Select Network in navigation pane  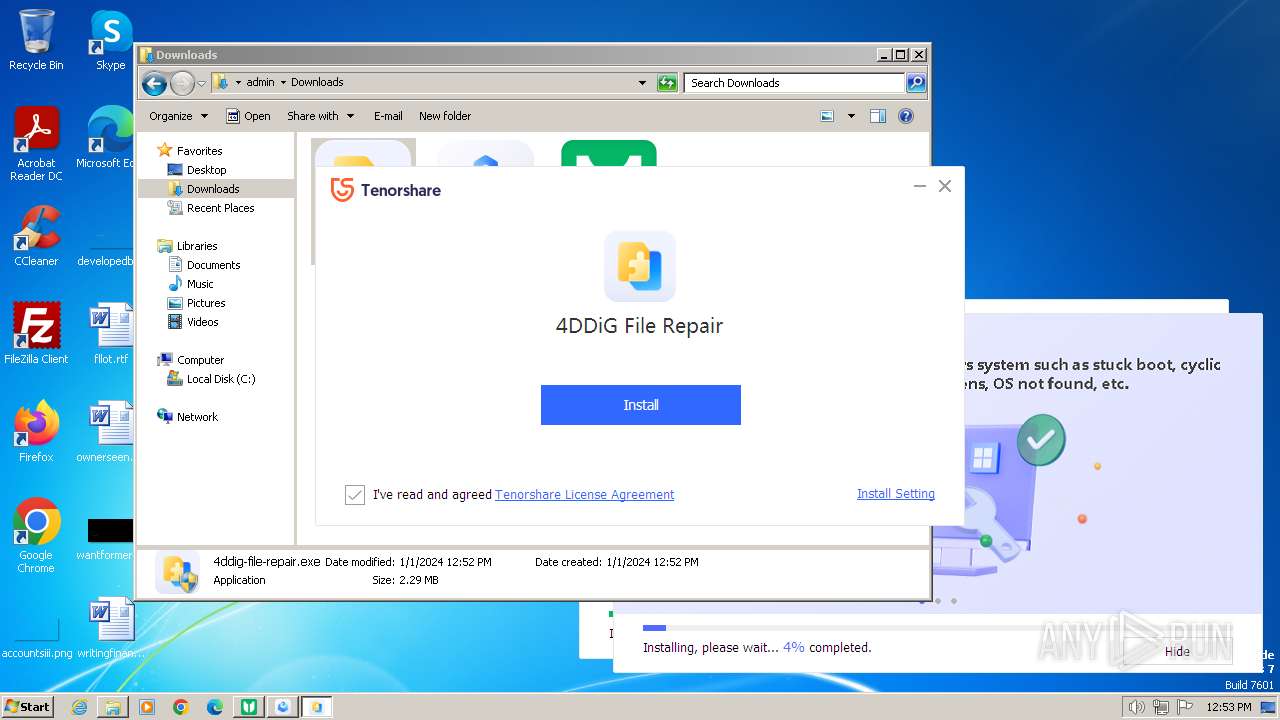(x=197, y=417)
